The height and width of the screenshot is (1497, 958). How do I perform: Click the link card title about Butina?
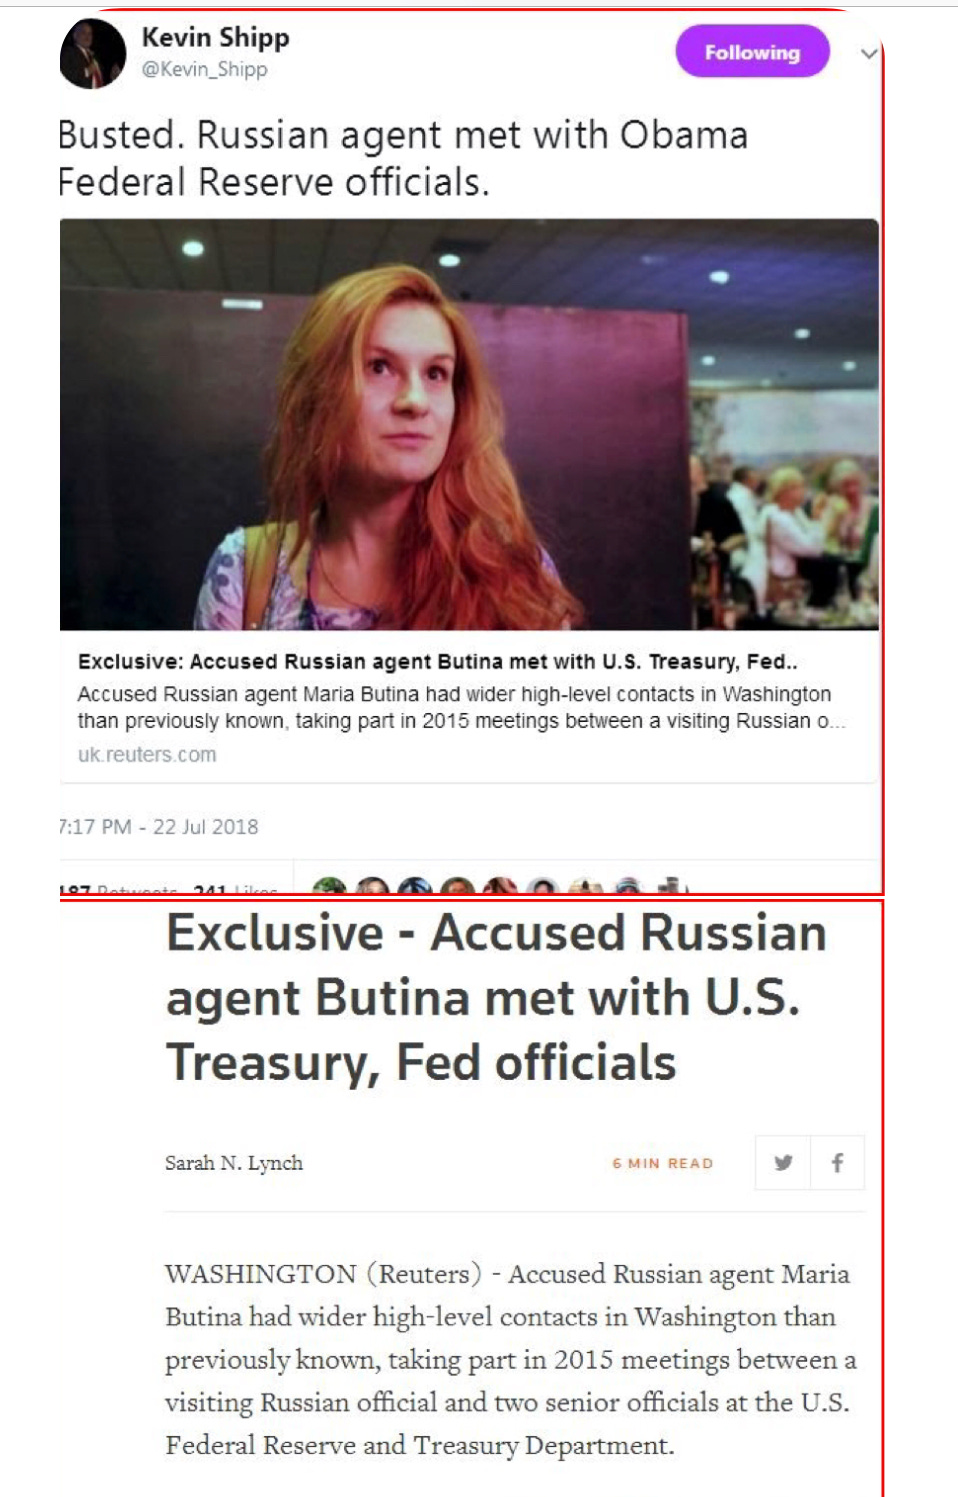(437, 661)
